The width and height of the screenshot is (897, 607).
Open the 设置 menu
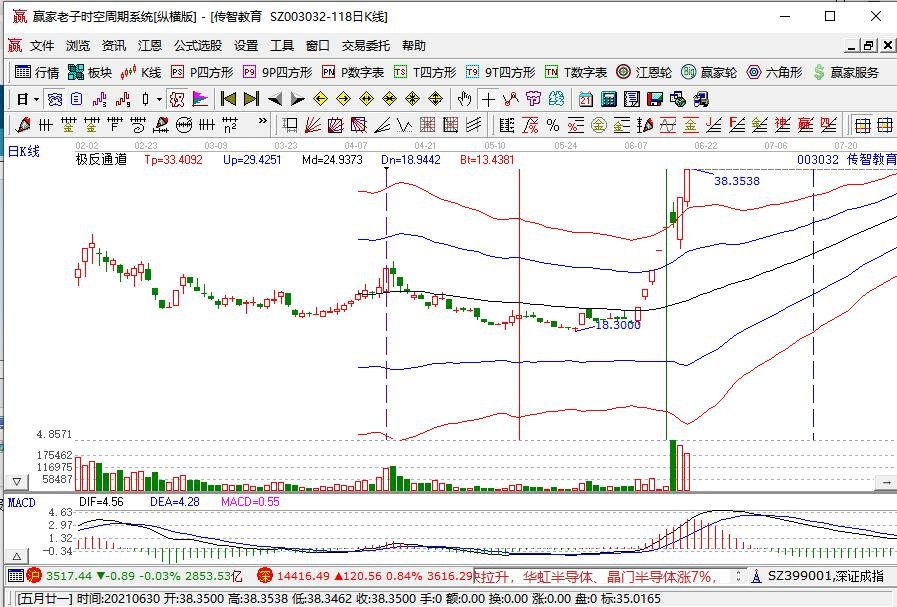click(x=246, y=46)
